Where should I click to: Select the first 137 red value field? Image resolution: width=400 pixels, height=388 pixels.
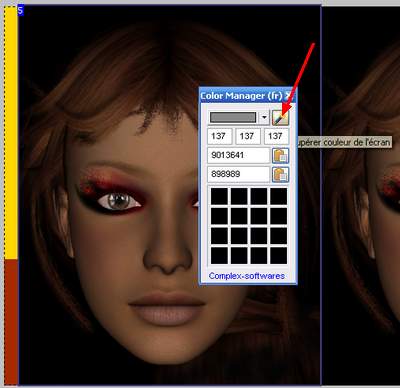219,136
